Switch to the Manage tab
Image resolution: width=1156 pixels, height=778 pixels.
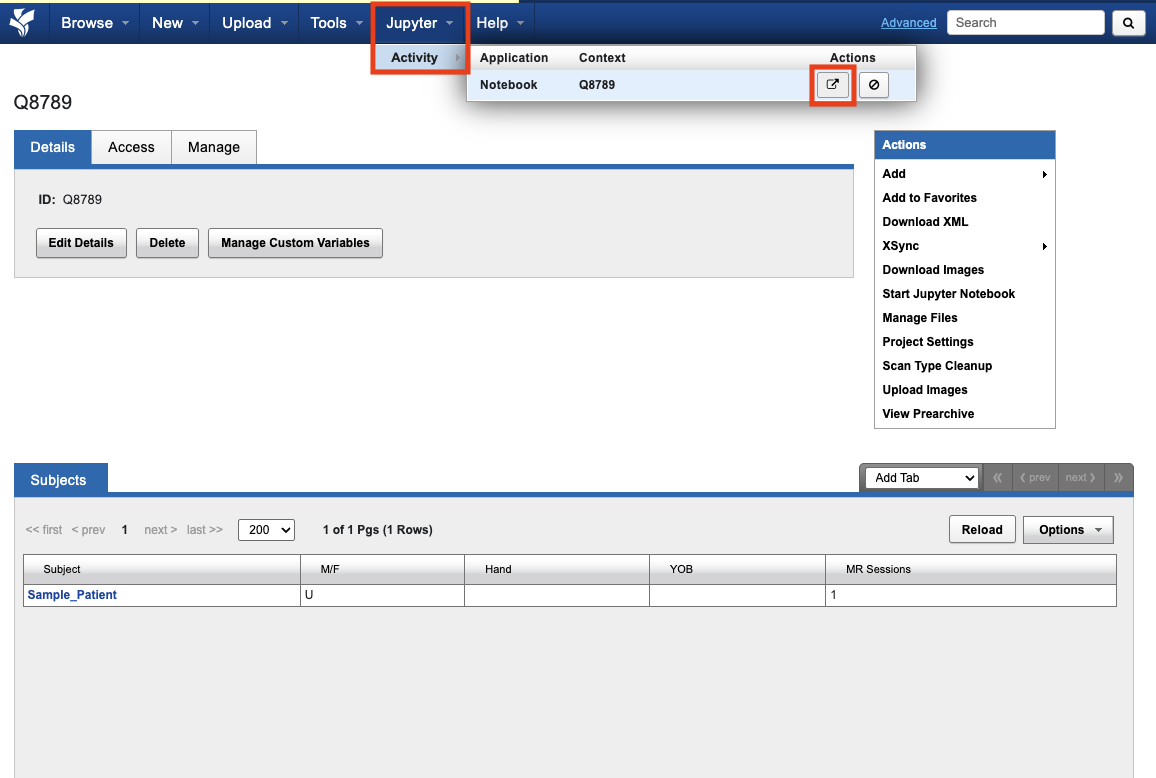(214, 147)
